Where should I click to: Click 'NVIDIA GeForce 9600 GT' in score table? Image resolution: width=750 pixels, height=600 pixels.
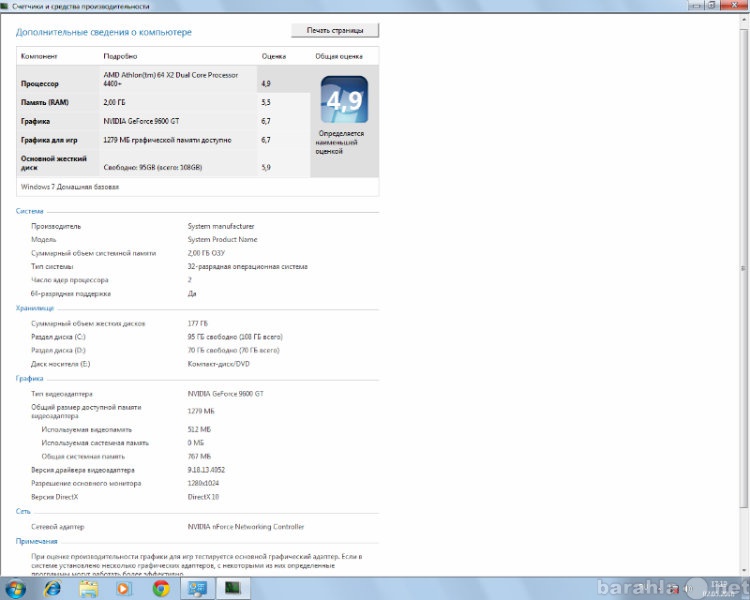[x=142, y=122]
